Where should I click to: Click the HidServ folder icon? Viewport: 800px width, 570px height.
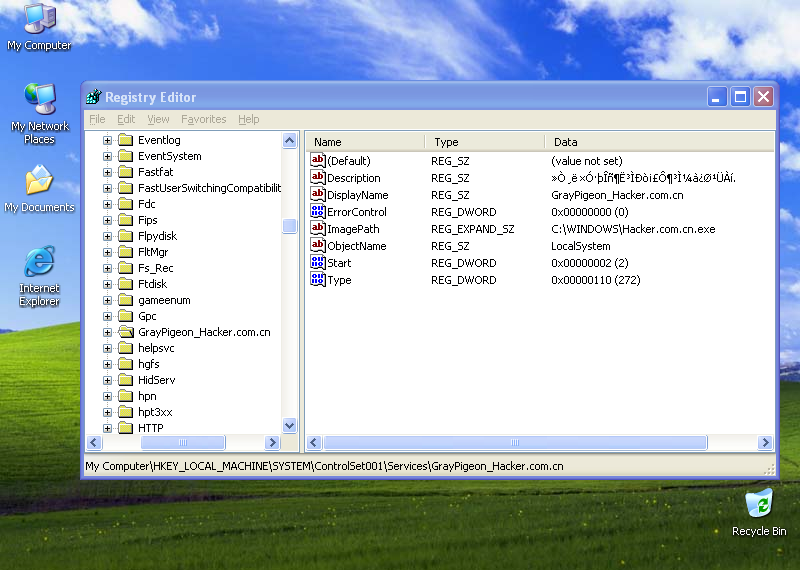[126, 380]
